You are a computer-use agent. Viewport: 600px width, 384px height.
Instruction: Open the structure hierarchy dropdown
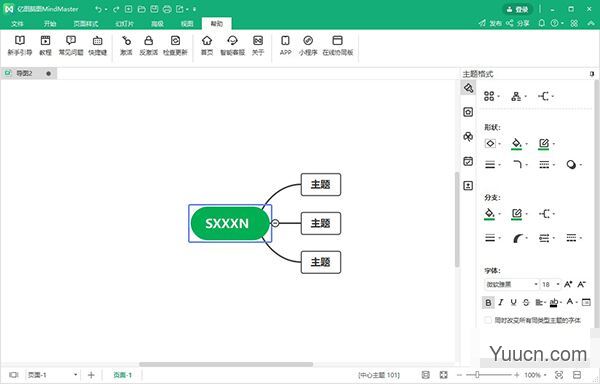coord(518,96)
